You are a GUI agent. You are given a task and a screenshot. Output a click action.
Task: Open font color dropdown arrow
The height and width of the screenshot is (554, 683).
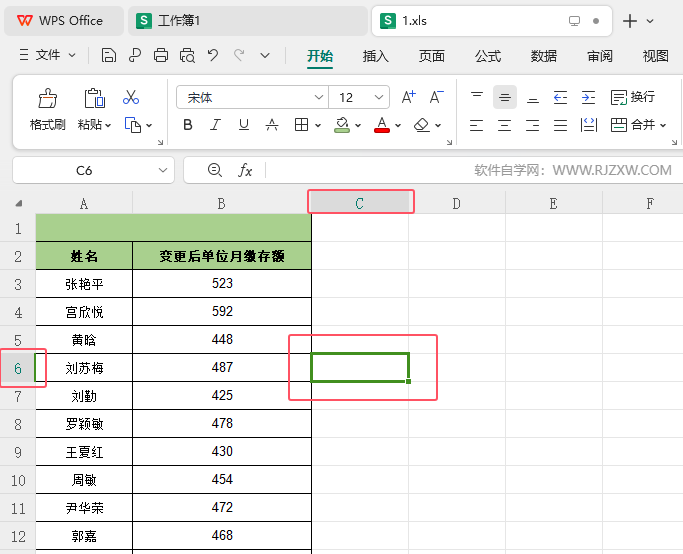click(398, 125)
